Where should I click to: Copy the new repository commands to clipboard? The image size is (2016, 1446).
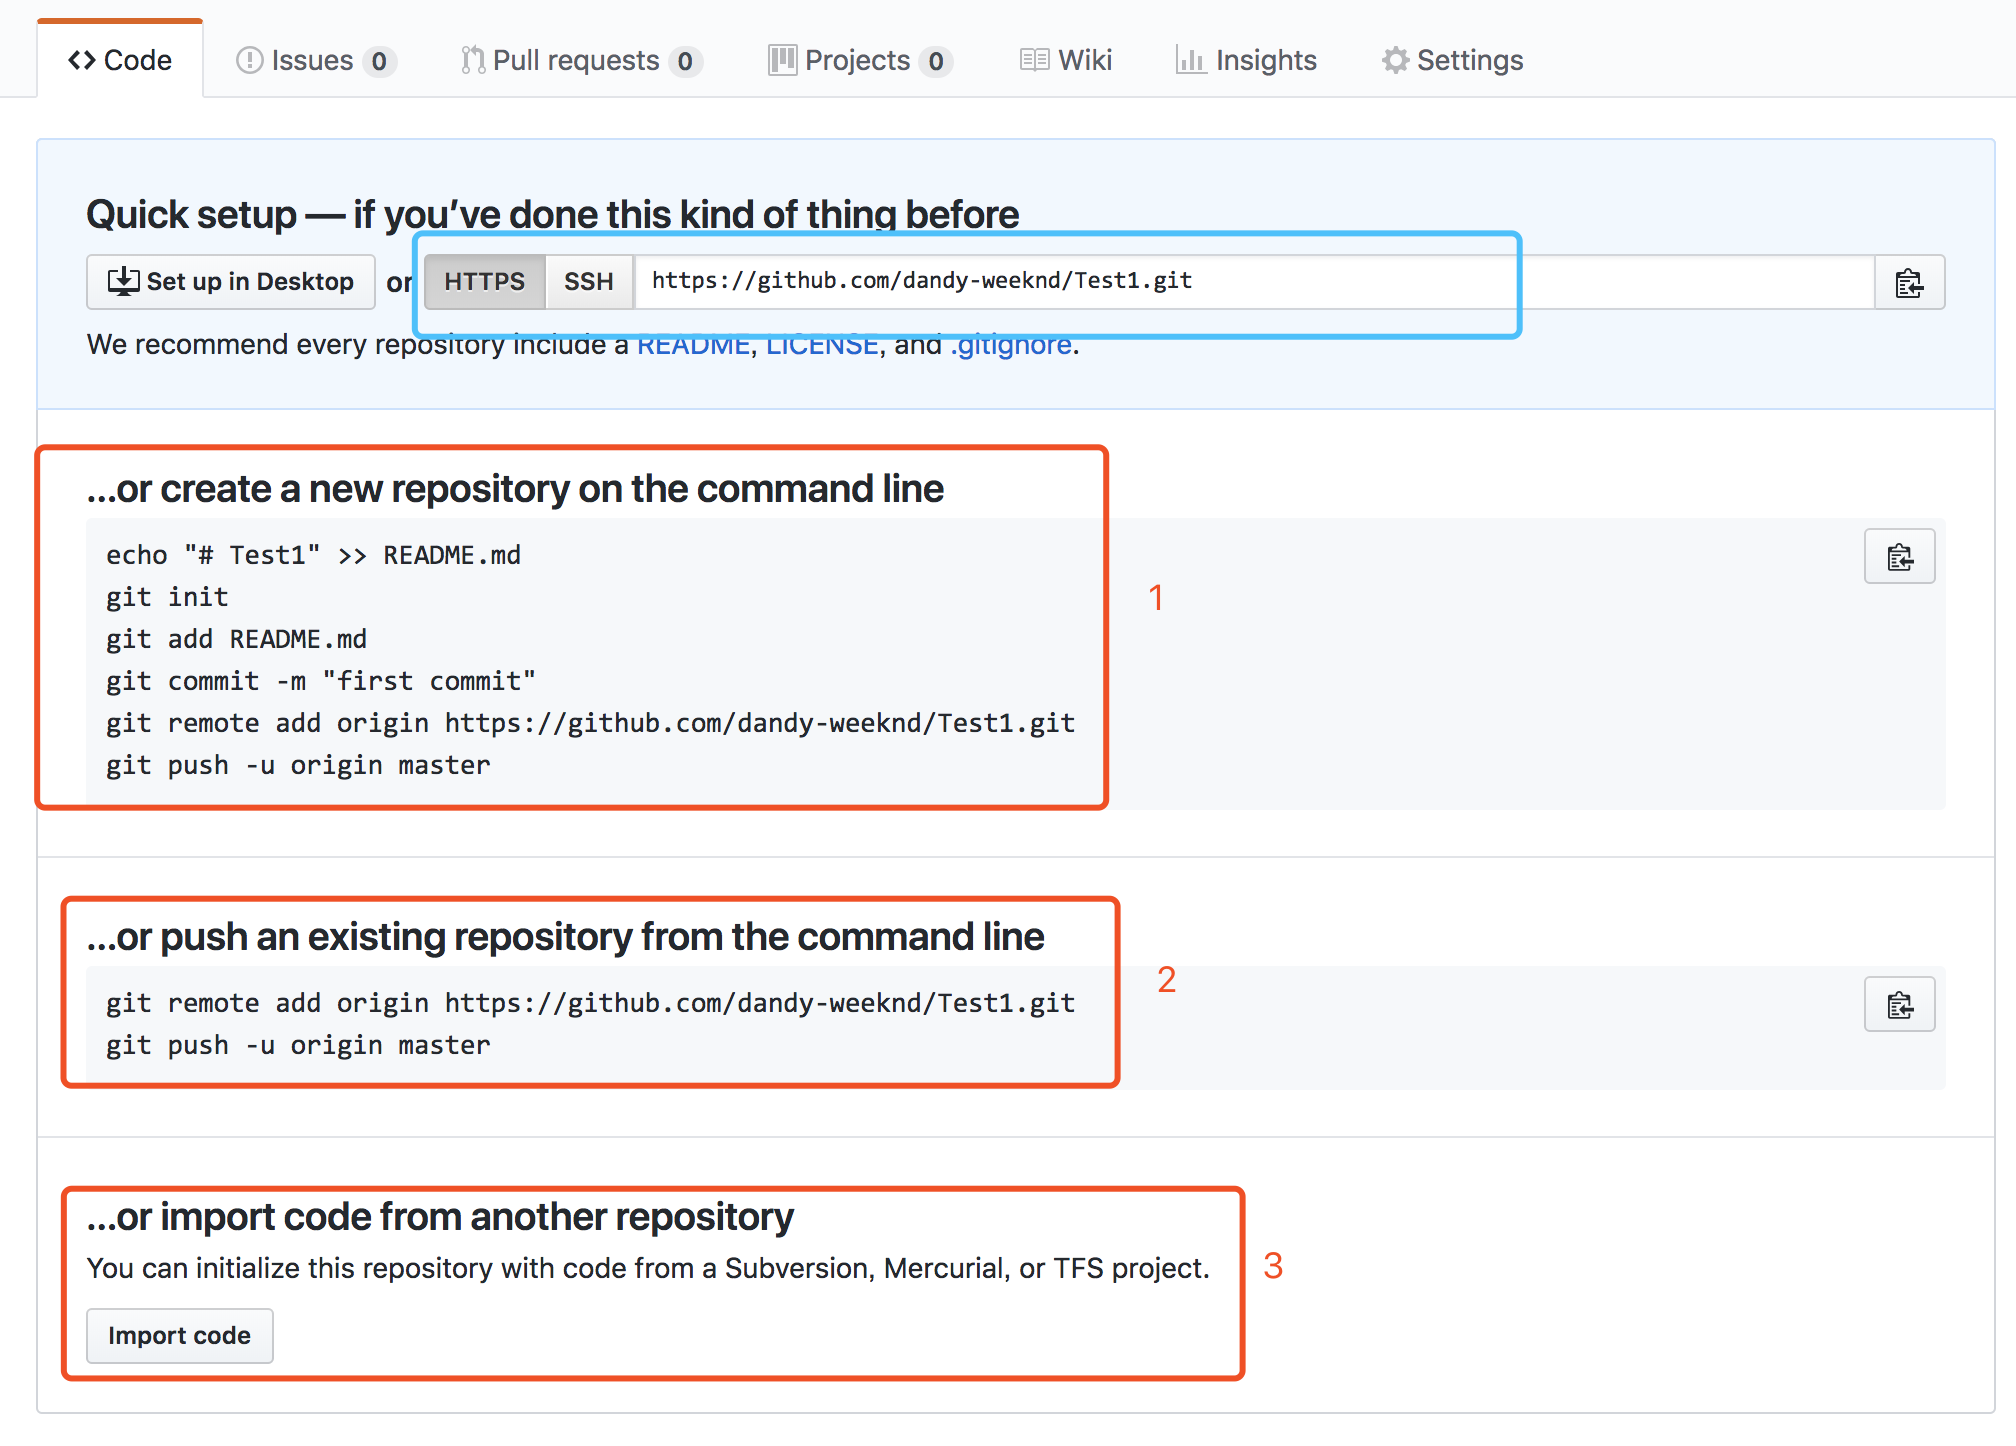pyautogui.click(x=1899, y=557)
